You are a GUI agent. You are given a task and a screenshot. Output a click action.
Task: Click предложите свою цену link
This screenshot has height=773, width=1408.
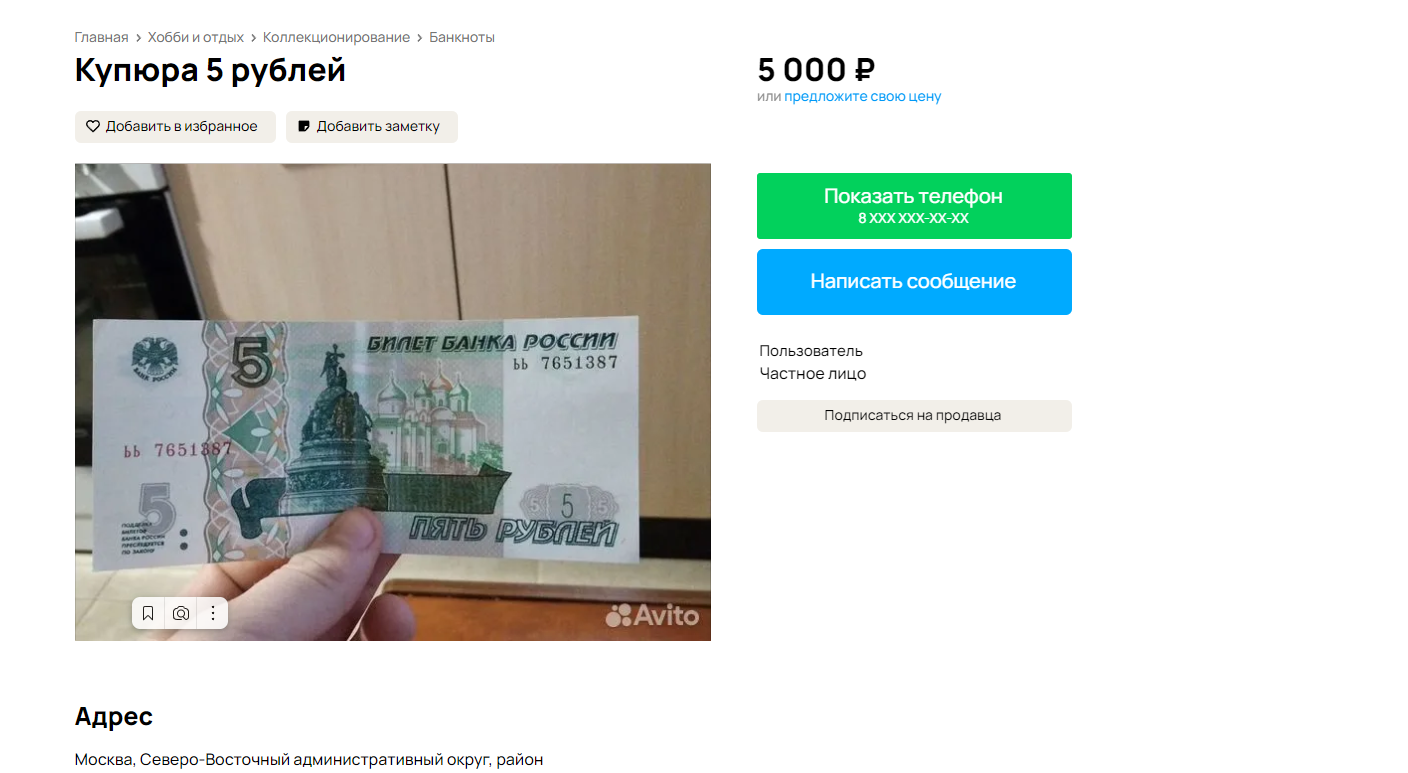click(x=863, y=97)
